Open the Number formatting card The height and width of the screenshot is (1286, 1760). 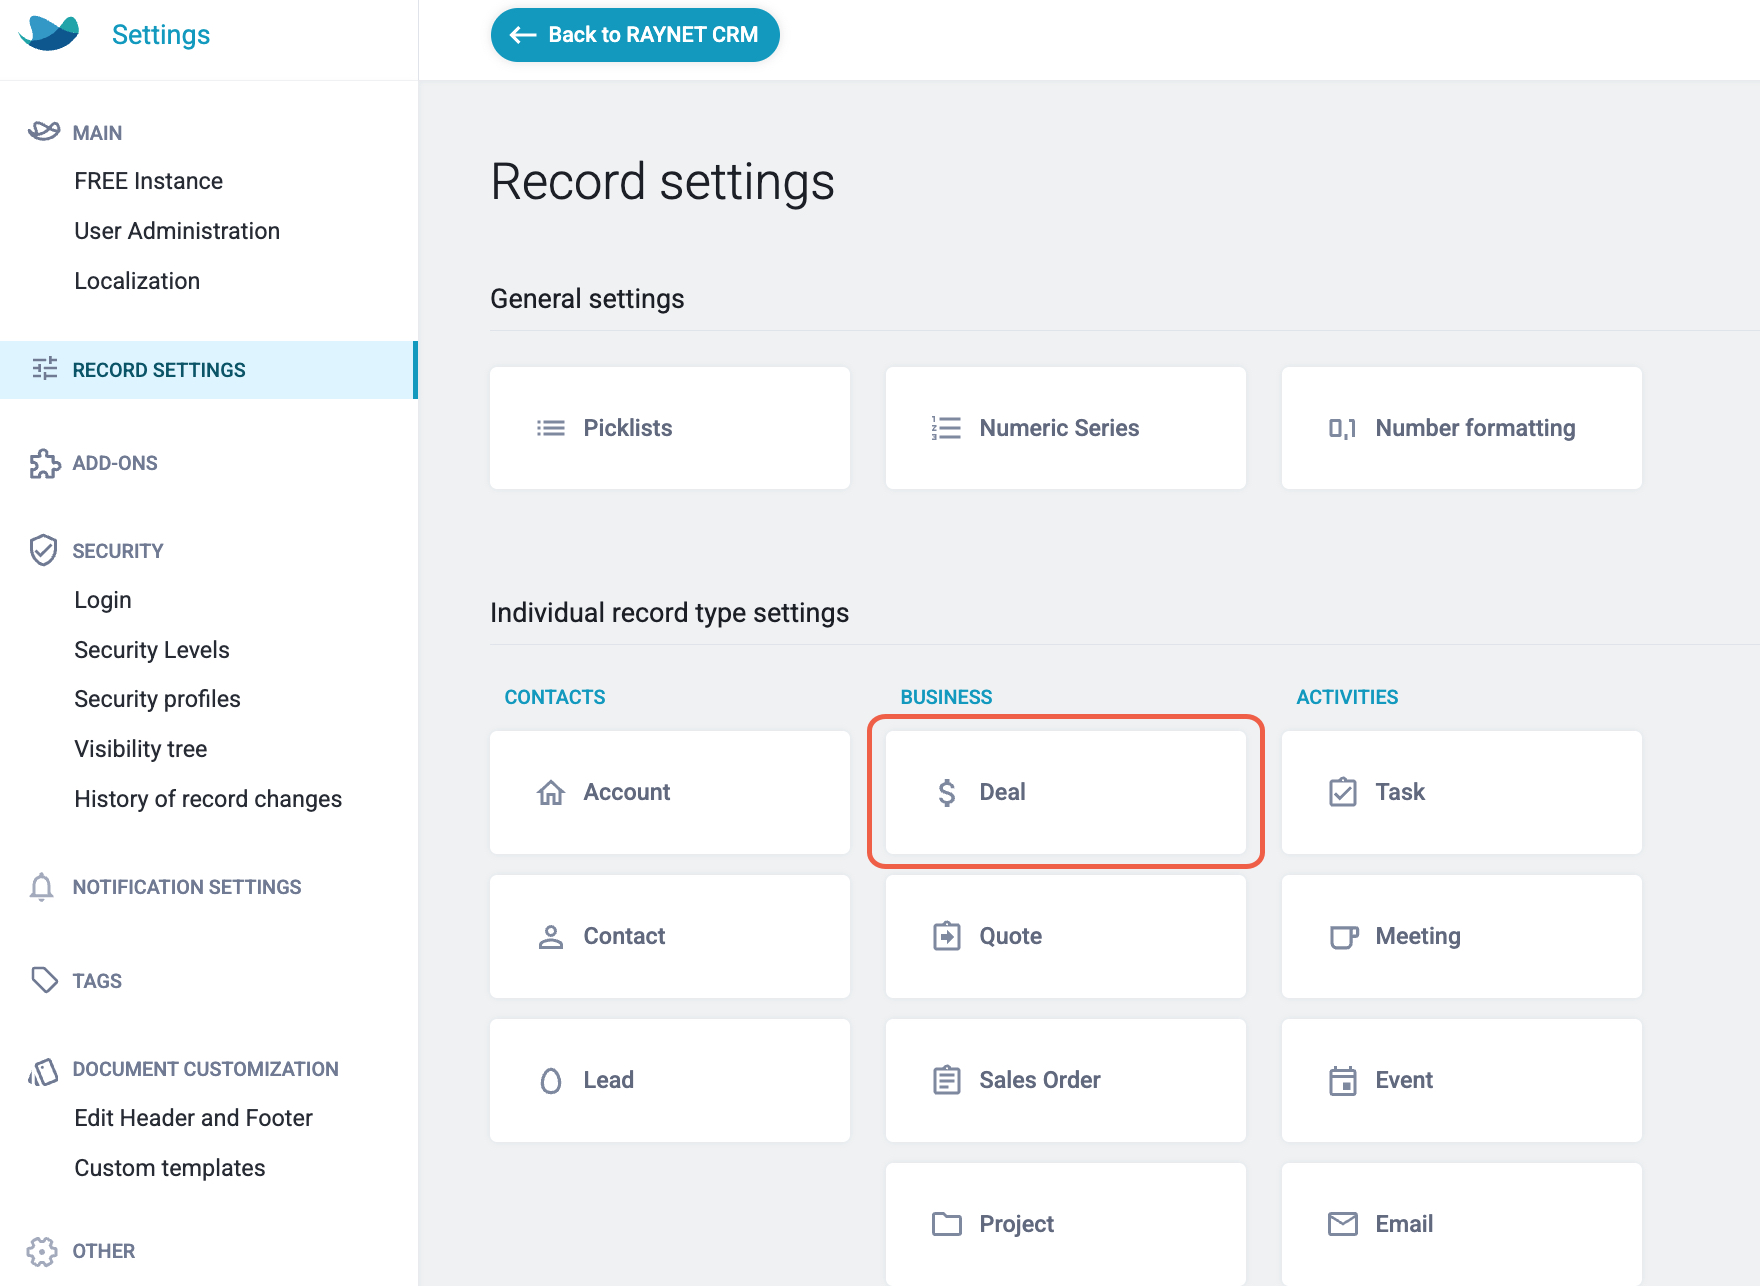coord(1462,428)
